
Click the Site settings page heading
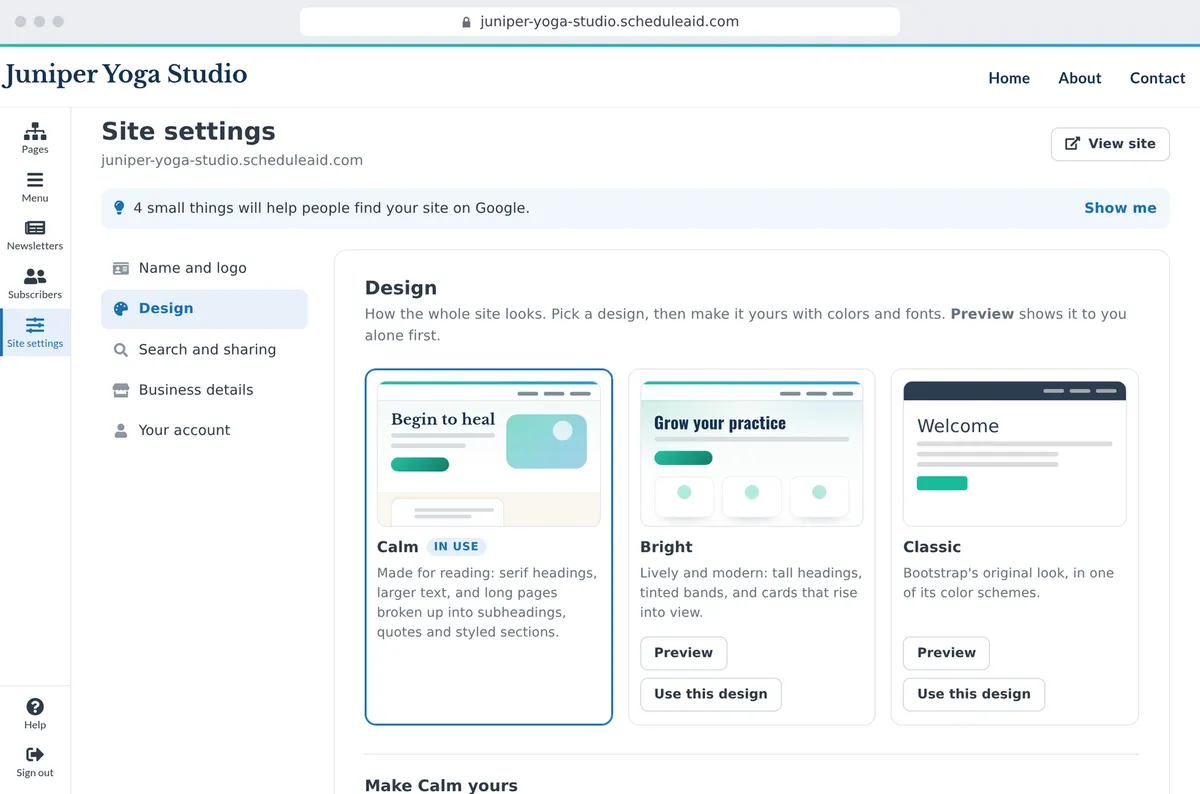(189, 131)
